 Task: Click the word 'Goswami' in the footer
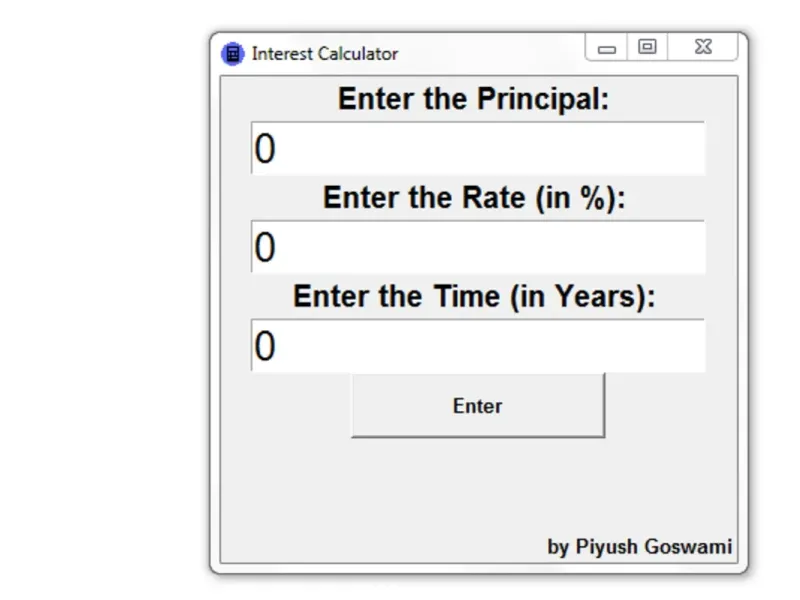(x=691, y=547)
